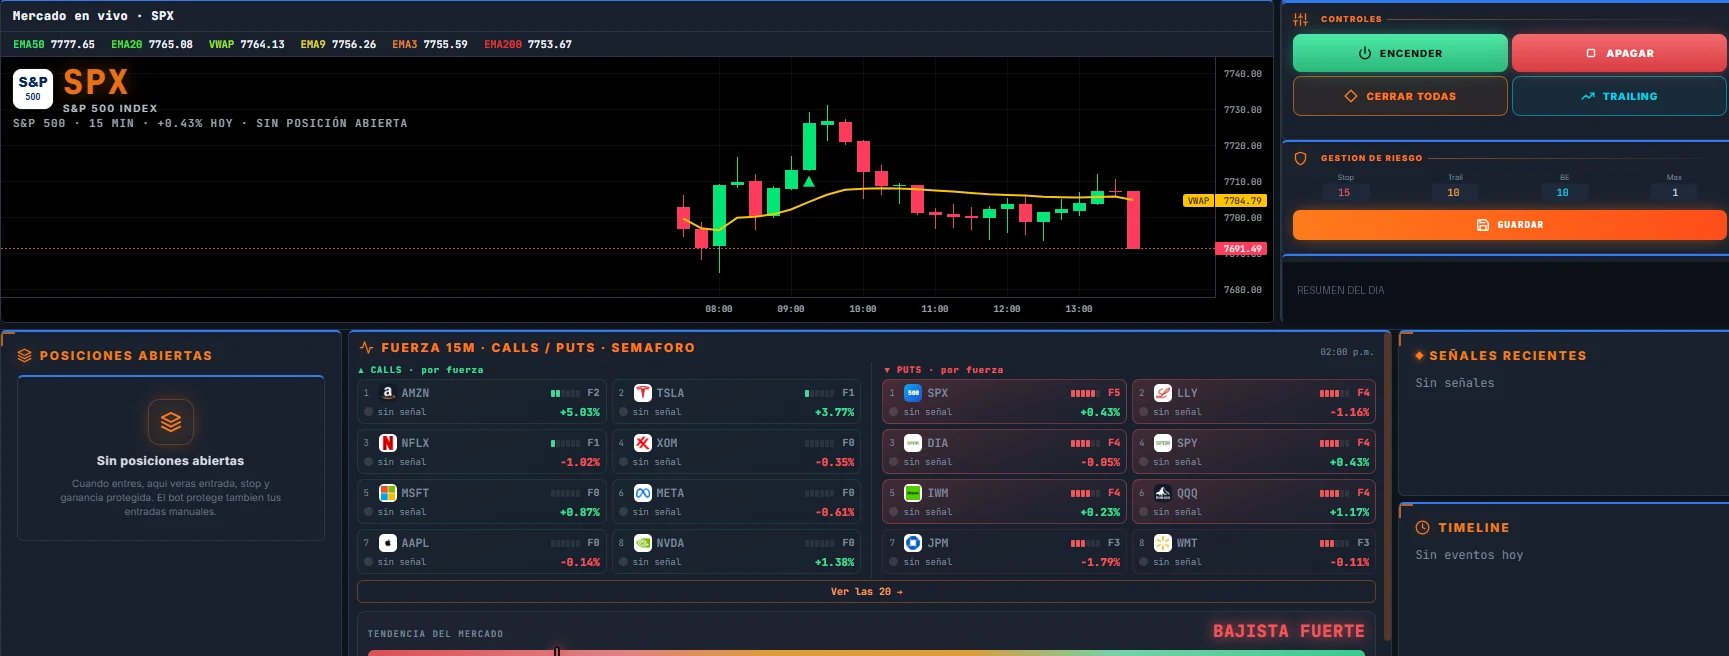Click BAJISTA FUERTE trend label
Viewport: 1729px width, 656px height.
(1289, 631)
